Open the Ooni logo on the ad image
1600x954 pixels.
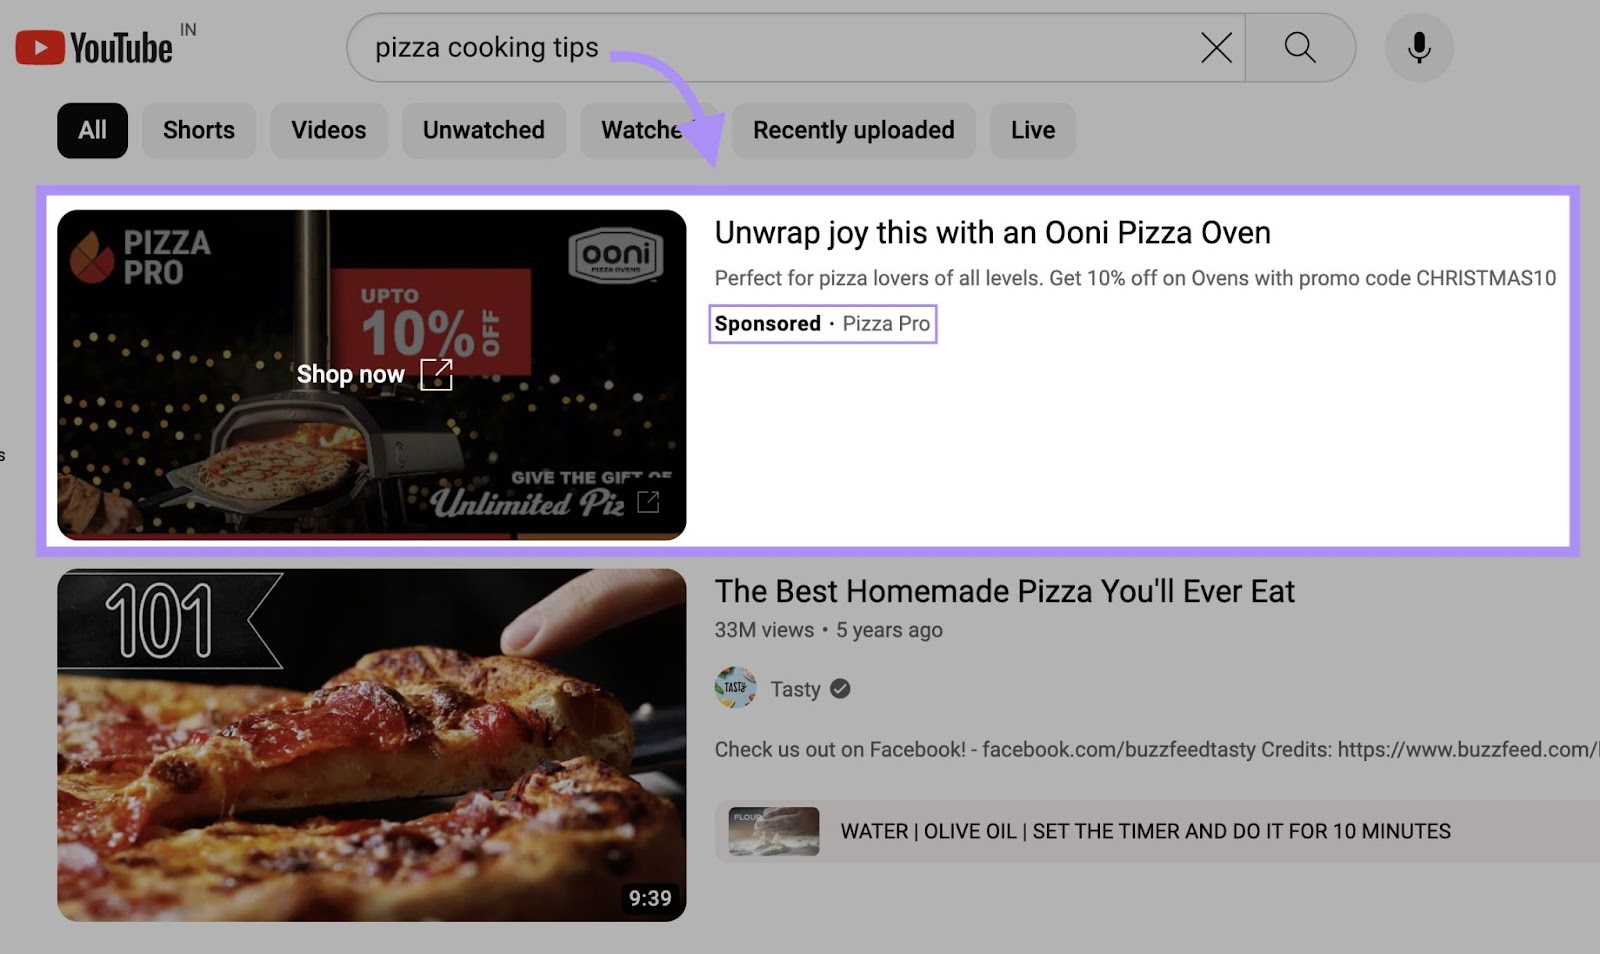614,254
